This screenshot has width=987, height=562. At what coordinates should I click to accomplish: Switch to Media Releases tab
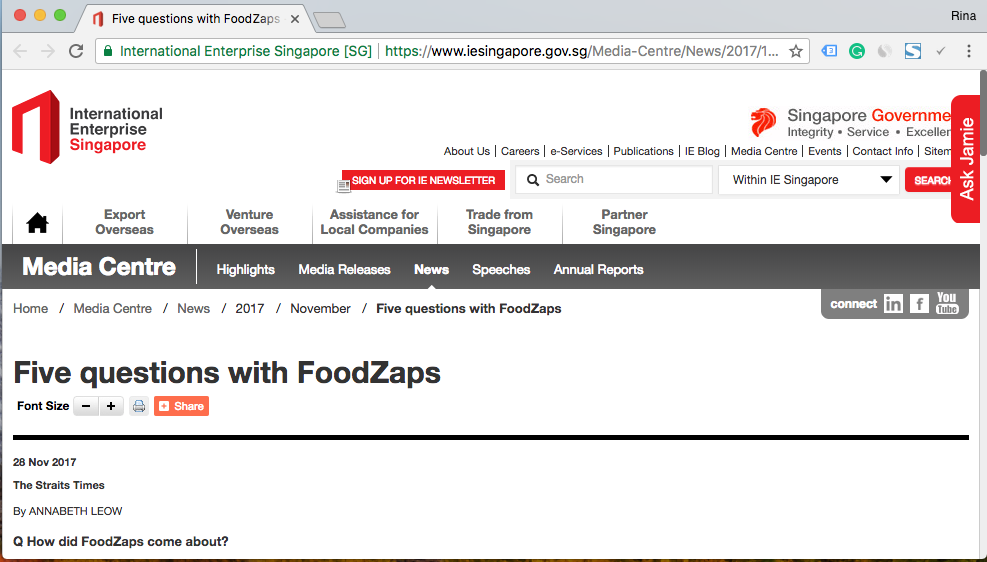point(344,269)
